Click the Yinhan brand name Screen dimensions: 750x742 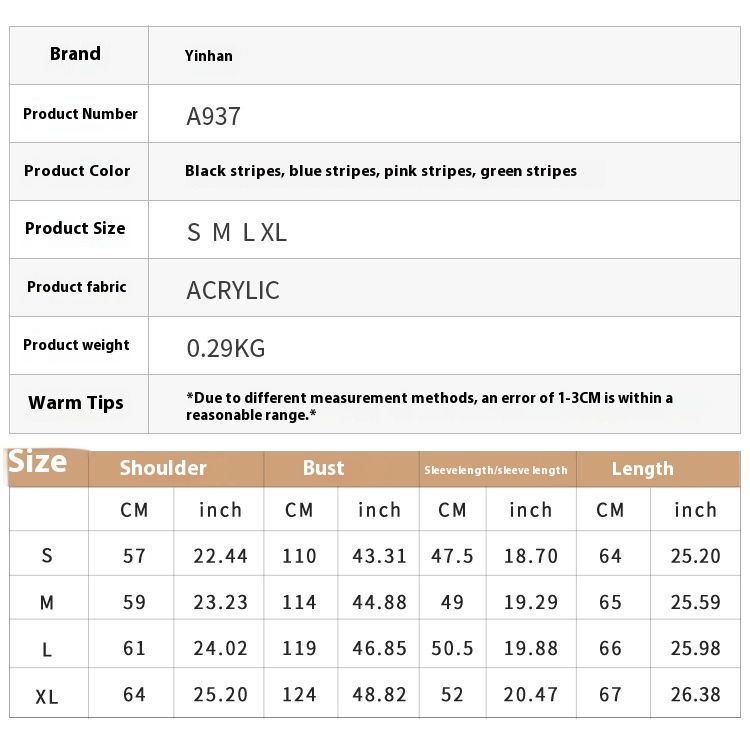click(x=209, y=56)
